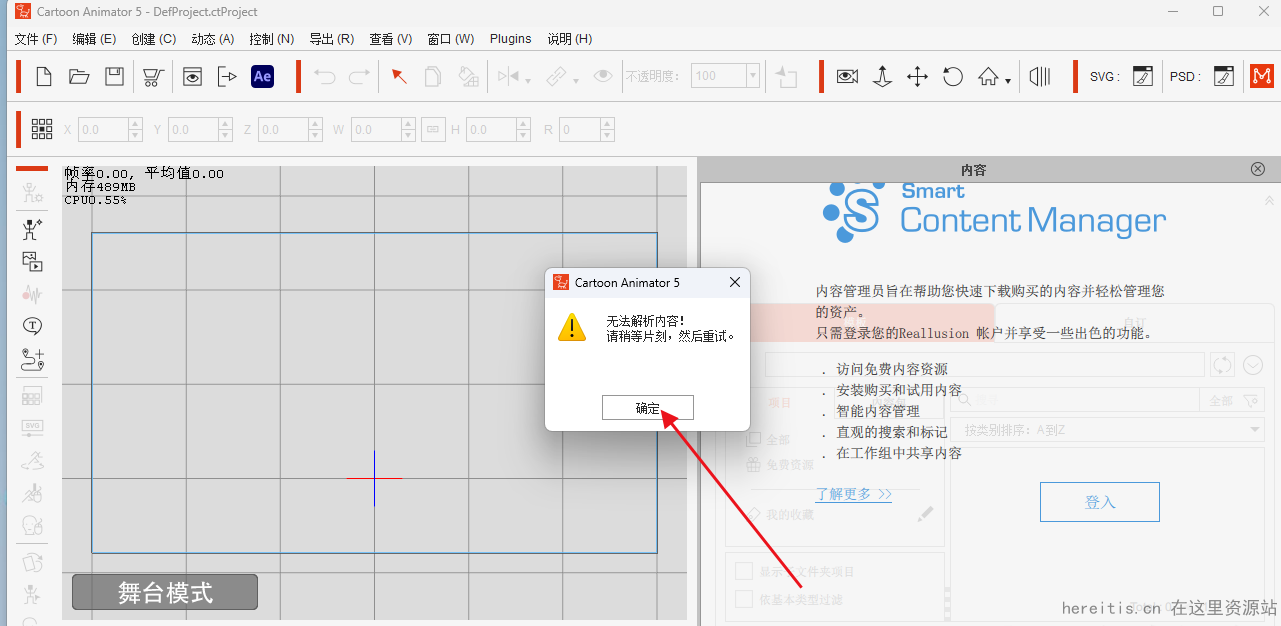This screenshot has width=1281, height=626.
Task: Check the 依基本类型过滤 option
Action: [x=743, y=600]
